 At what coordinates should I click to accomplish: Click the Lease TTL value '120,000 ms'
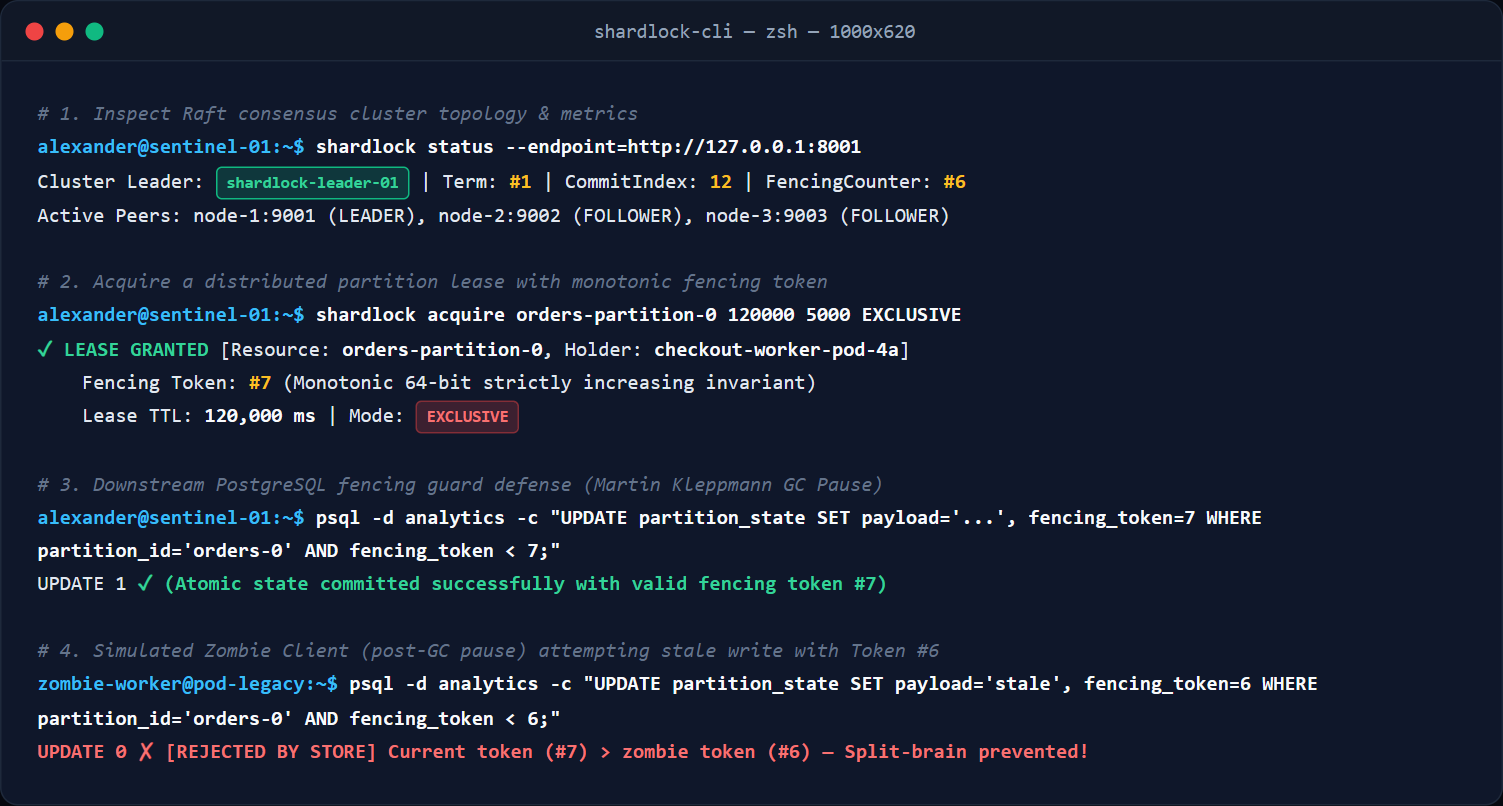coord(260,416)
